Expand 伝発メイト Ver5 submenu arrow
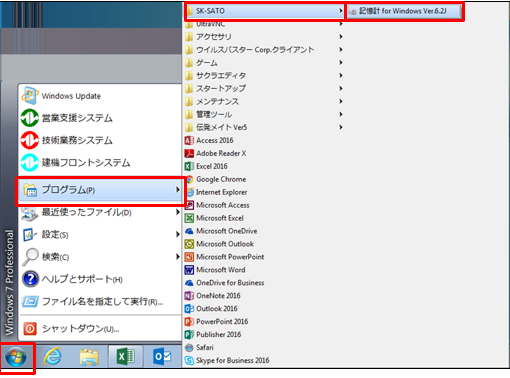This screenshot has width=510, height=378. click(x=340, y=127)
